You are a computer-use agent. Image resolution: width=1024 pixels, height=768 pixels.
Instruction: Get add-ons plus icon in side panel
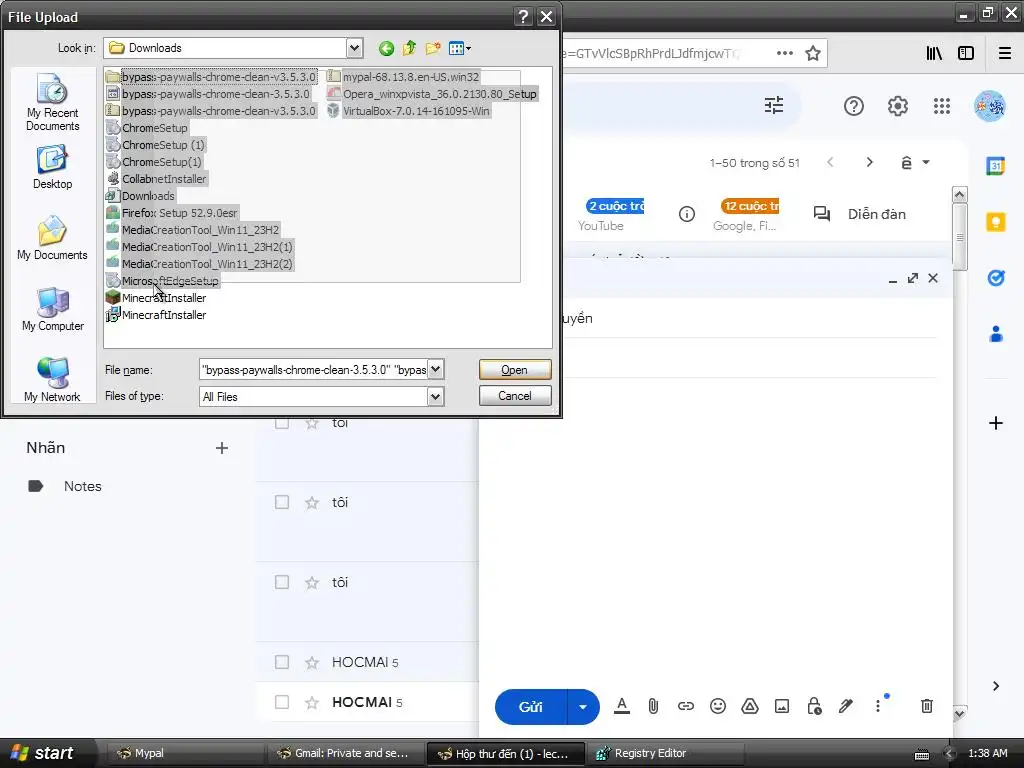pyautogui.click(x=995, y=423)
